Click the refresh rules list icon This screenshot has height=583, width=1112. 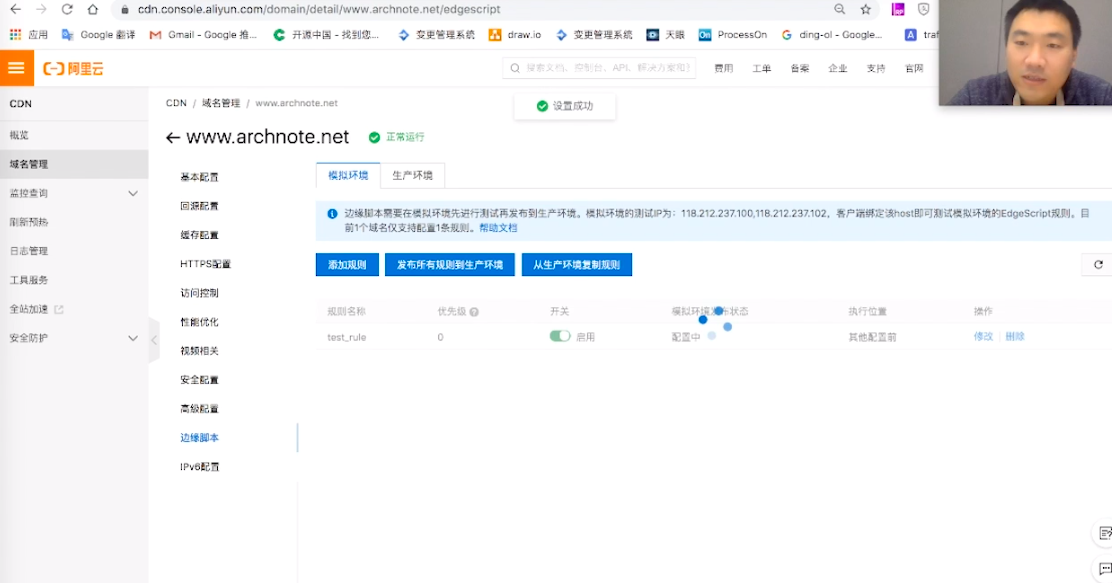coord(1097,264)
